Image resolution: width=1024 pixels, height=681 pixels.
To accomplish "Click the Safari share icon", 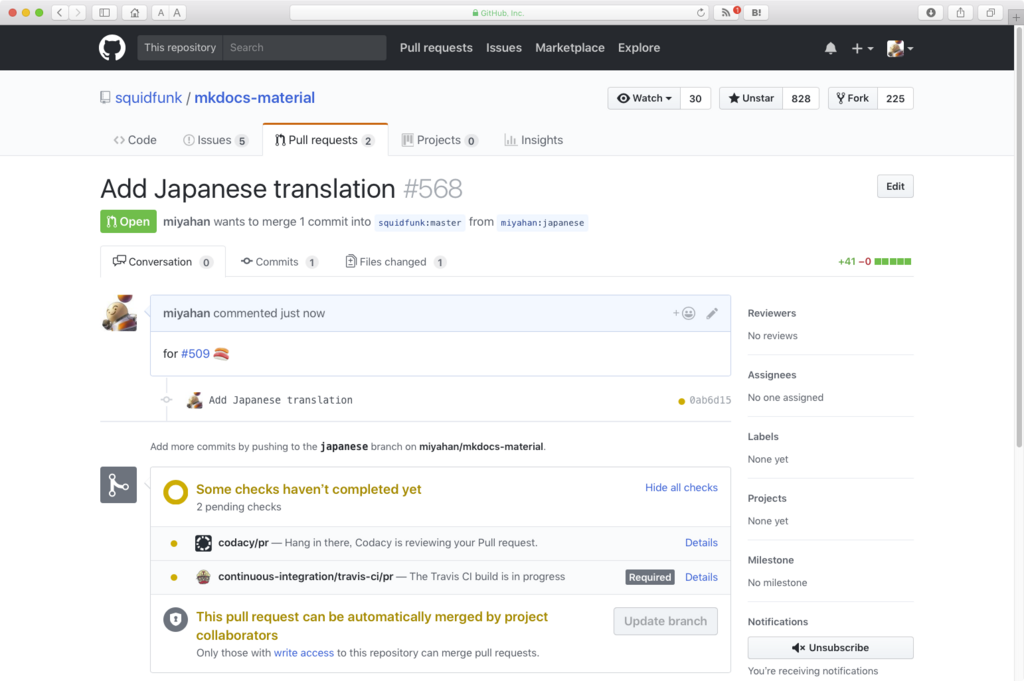I will click(960, 12).
